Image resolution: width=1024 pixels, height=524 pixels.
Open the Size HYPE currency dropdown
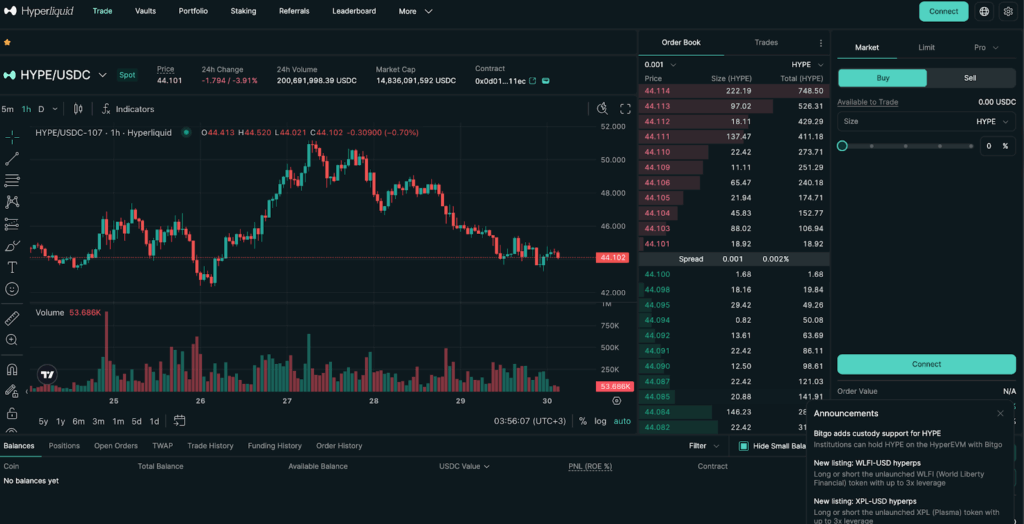pos(992,122)
